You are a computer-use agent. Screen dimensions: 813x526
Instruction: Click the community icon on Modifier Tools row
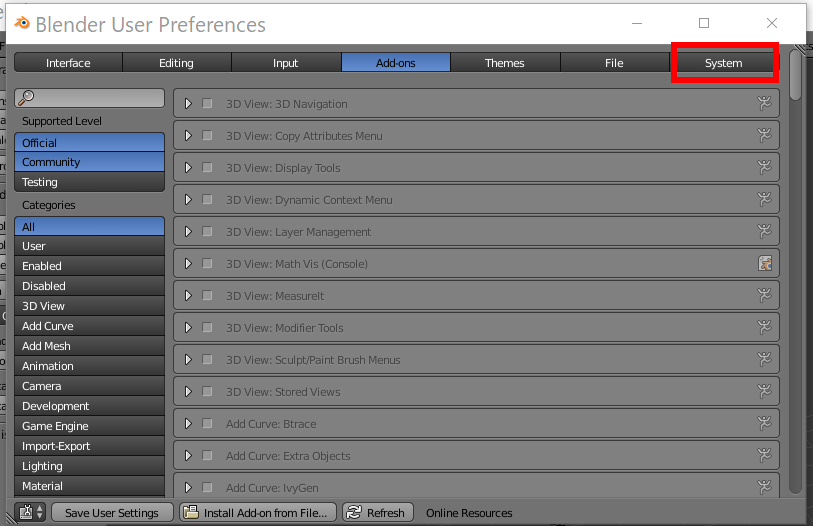coord(764,327)
